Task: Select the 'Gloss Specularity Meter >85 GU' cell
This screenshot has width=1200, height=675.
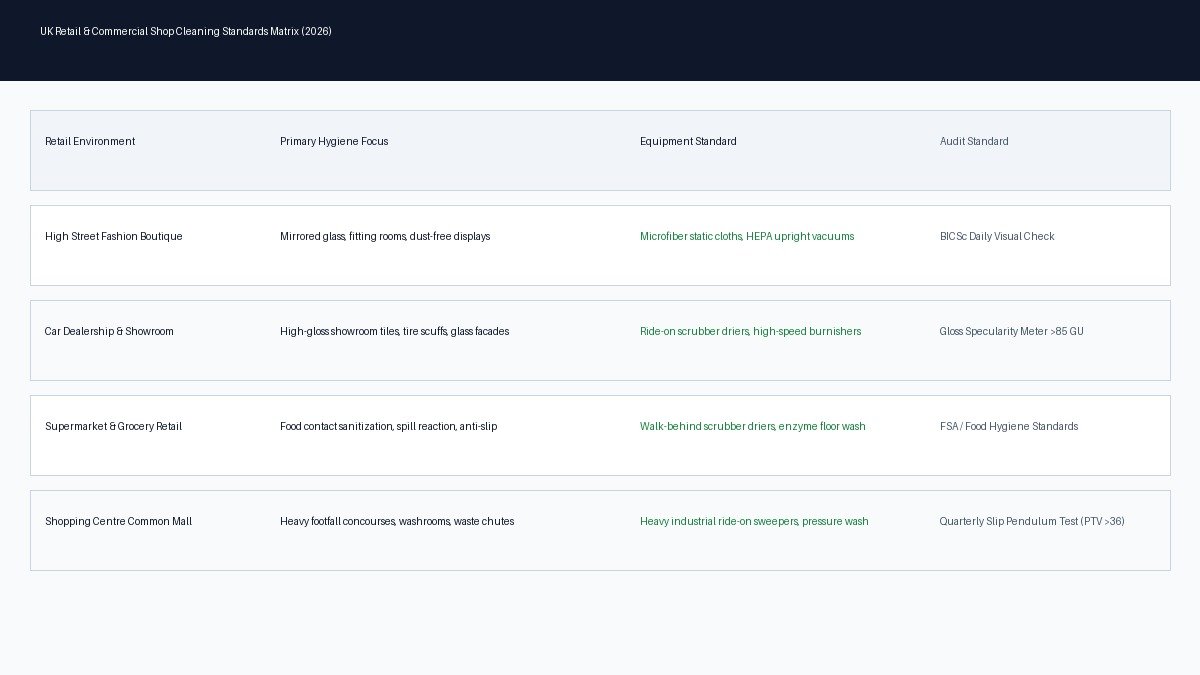Action: coord(1012,331)
